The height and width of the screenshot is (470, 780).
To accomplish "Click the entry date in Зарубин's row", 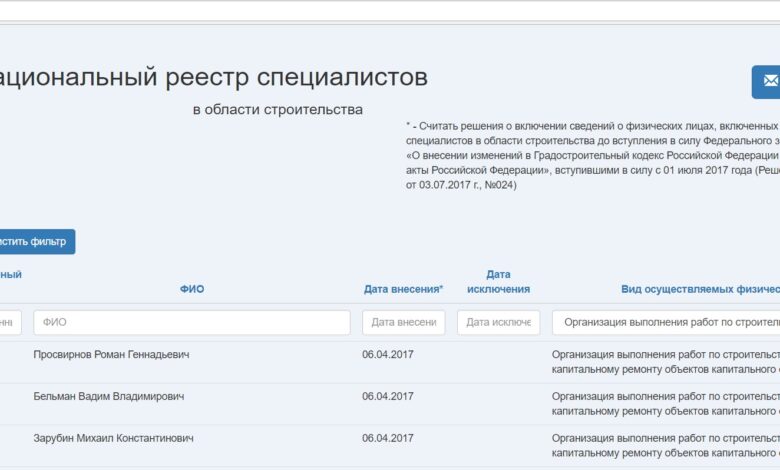I will coord(388,439).
